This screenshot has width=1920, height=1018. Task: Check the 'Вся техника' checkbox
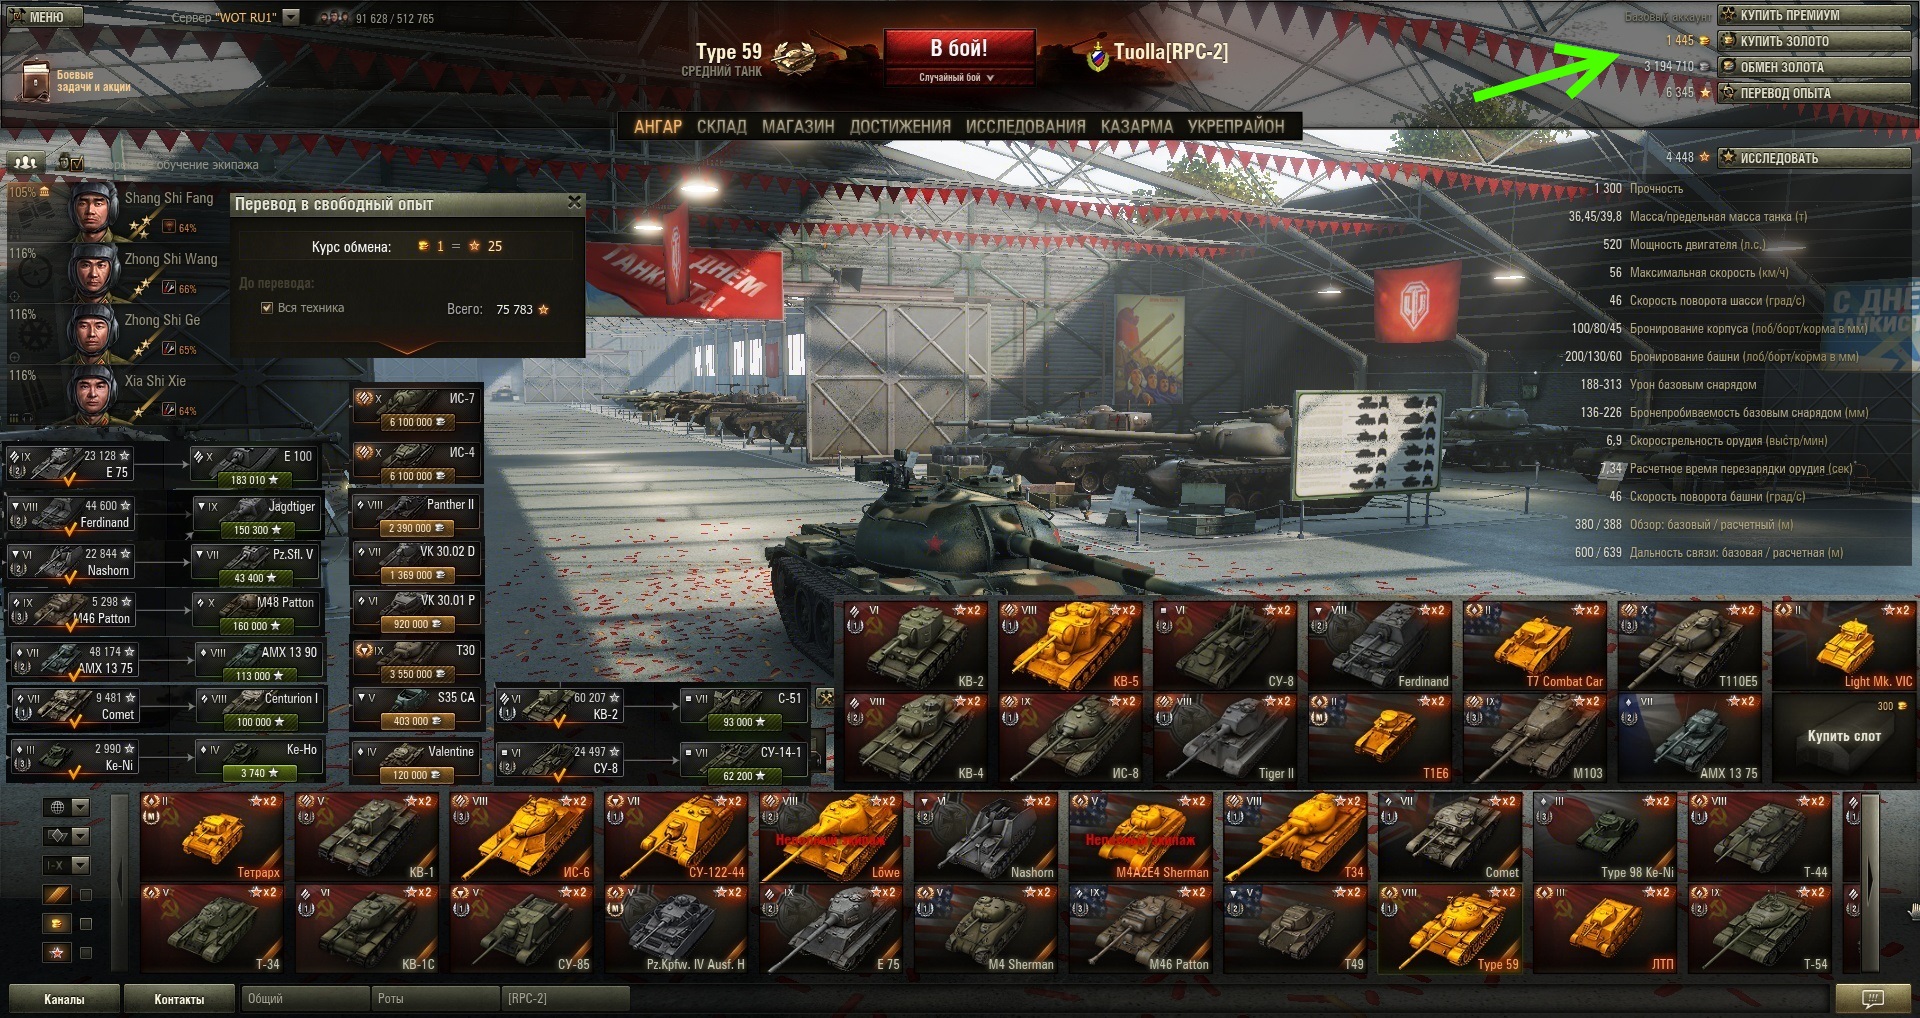pyautogui.click(x=267, y=308)
